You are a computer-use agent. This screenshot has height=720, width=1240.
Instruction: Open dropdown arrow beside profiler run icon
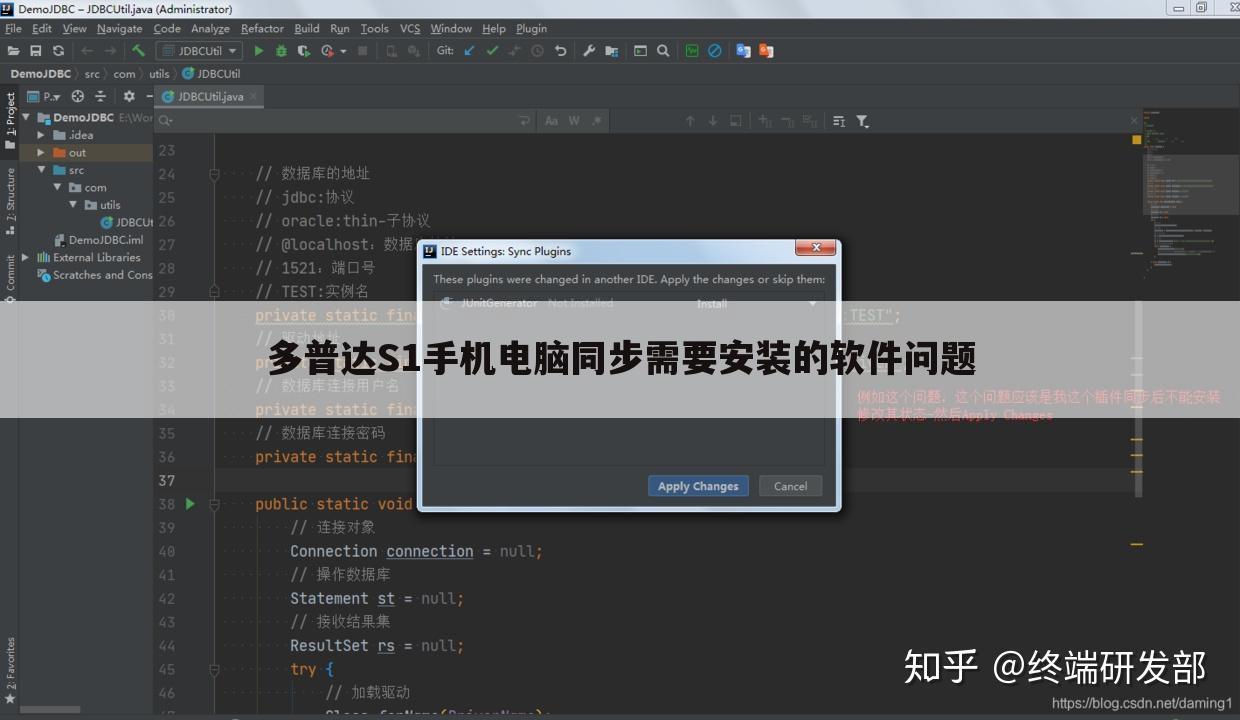point(343,51)
